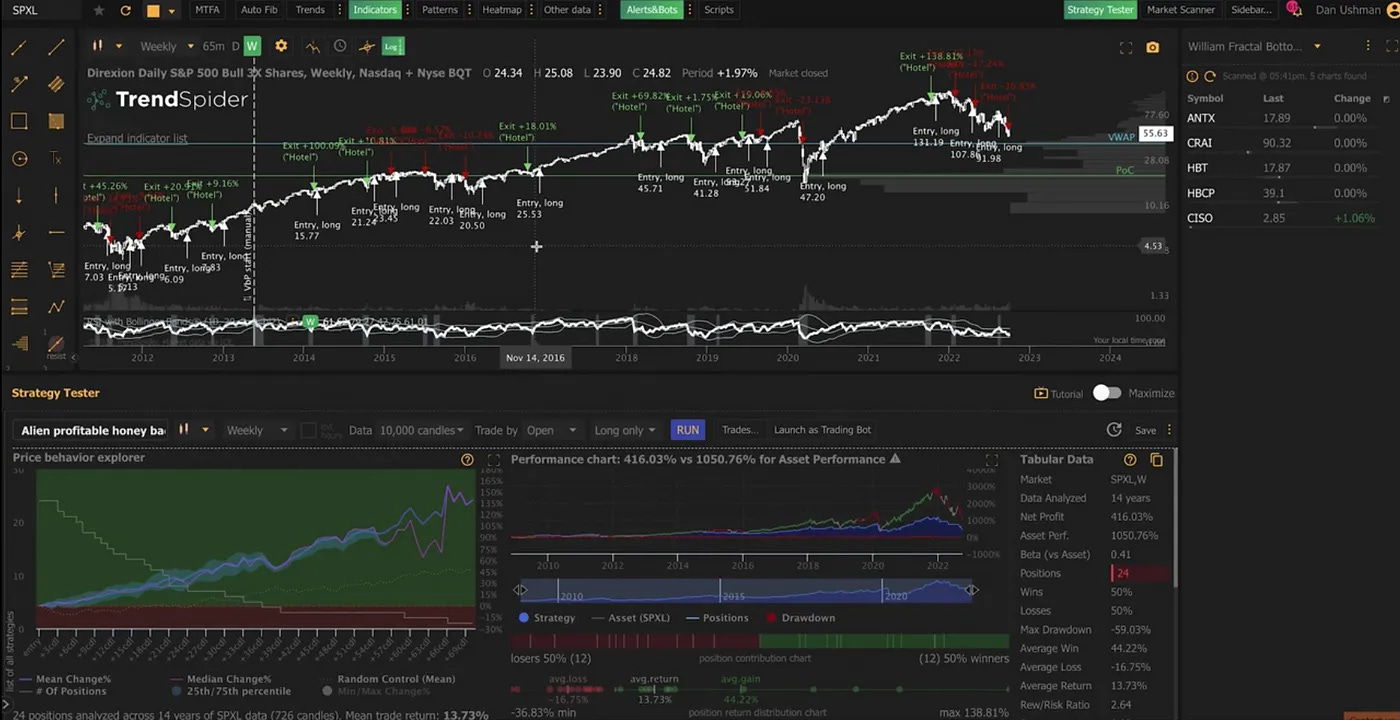This screenshot has height=720, width=1400.
Task: Select the down arrow marker tool
Action: coord(19,196)
